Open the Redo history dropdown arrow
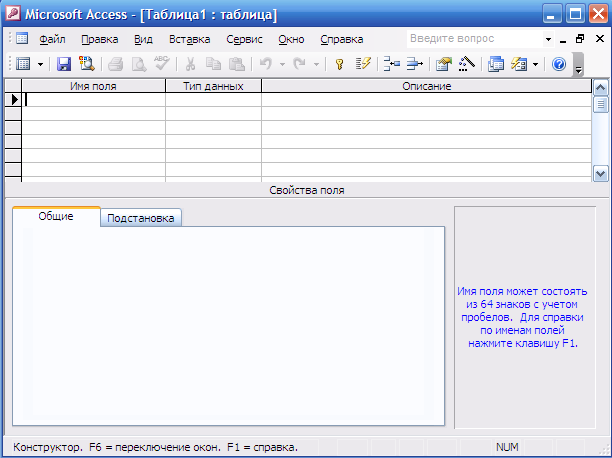 (x=317, y=64)
